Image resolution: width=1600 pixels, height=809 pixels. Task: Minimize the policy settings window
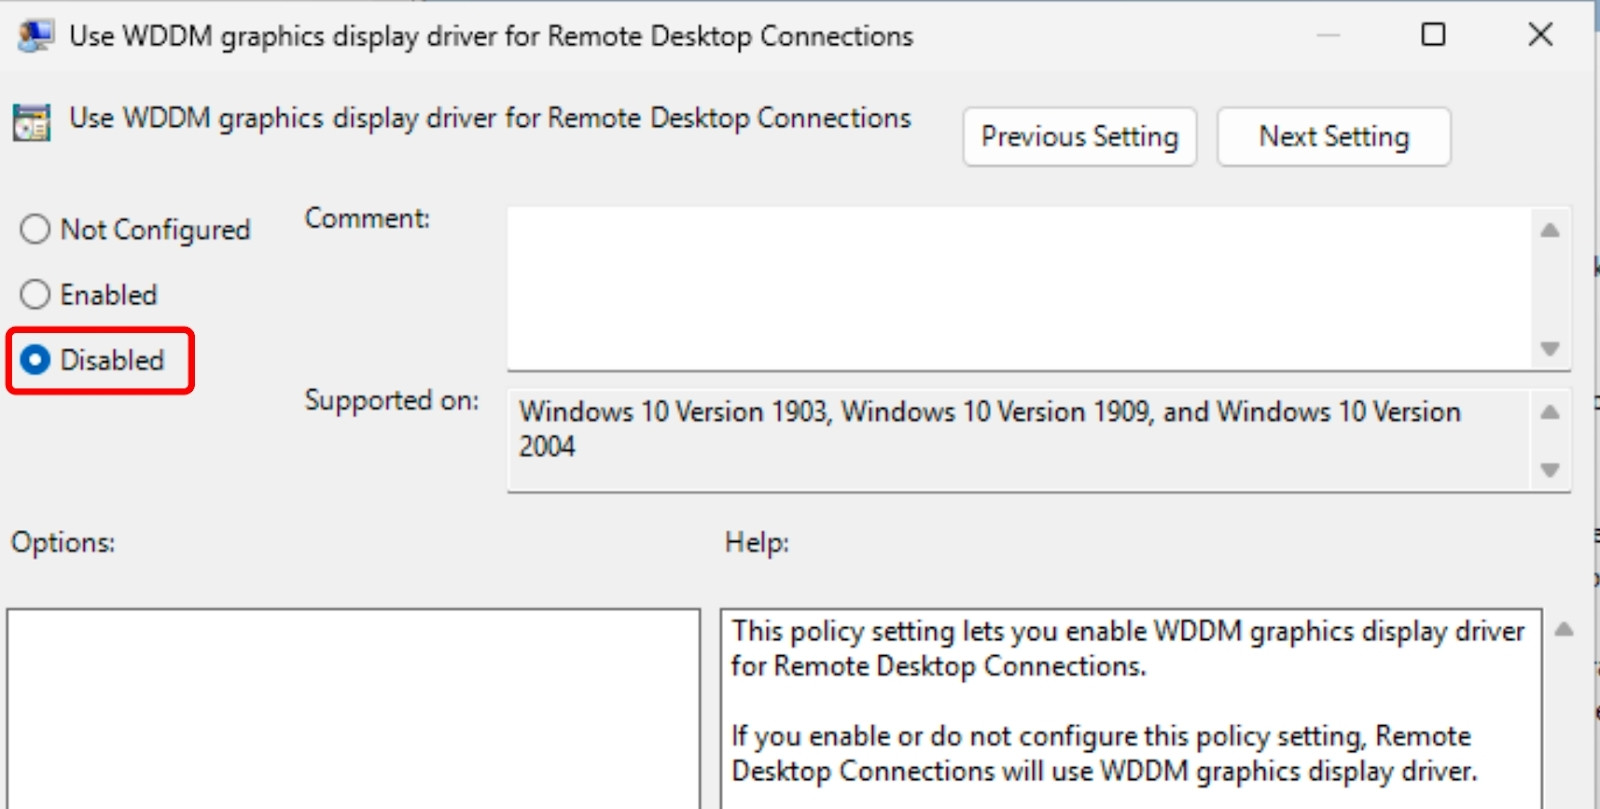coord(1328,35)
